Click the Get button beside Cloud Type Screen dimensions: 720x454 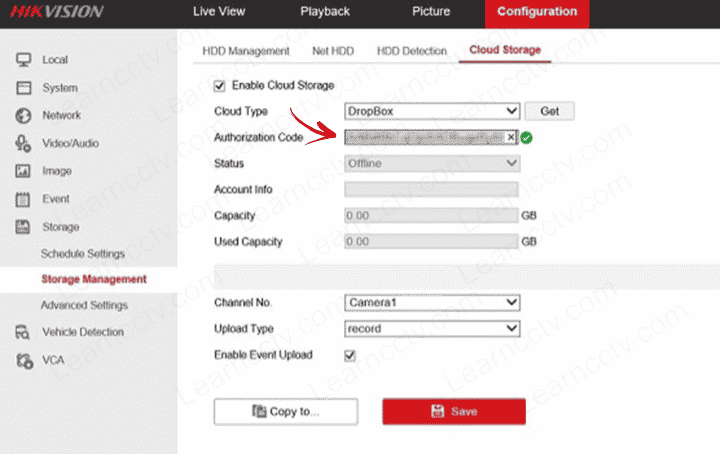pyautogui.click(x=549, y=111)
